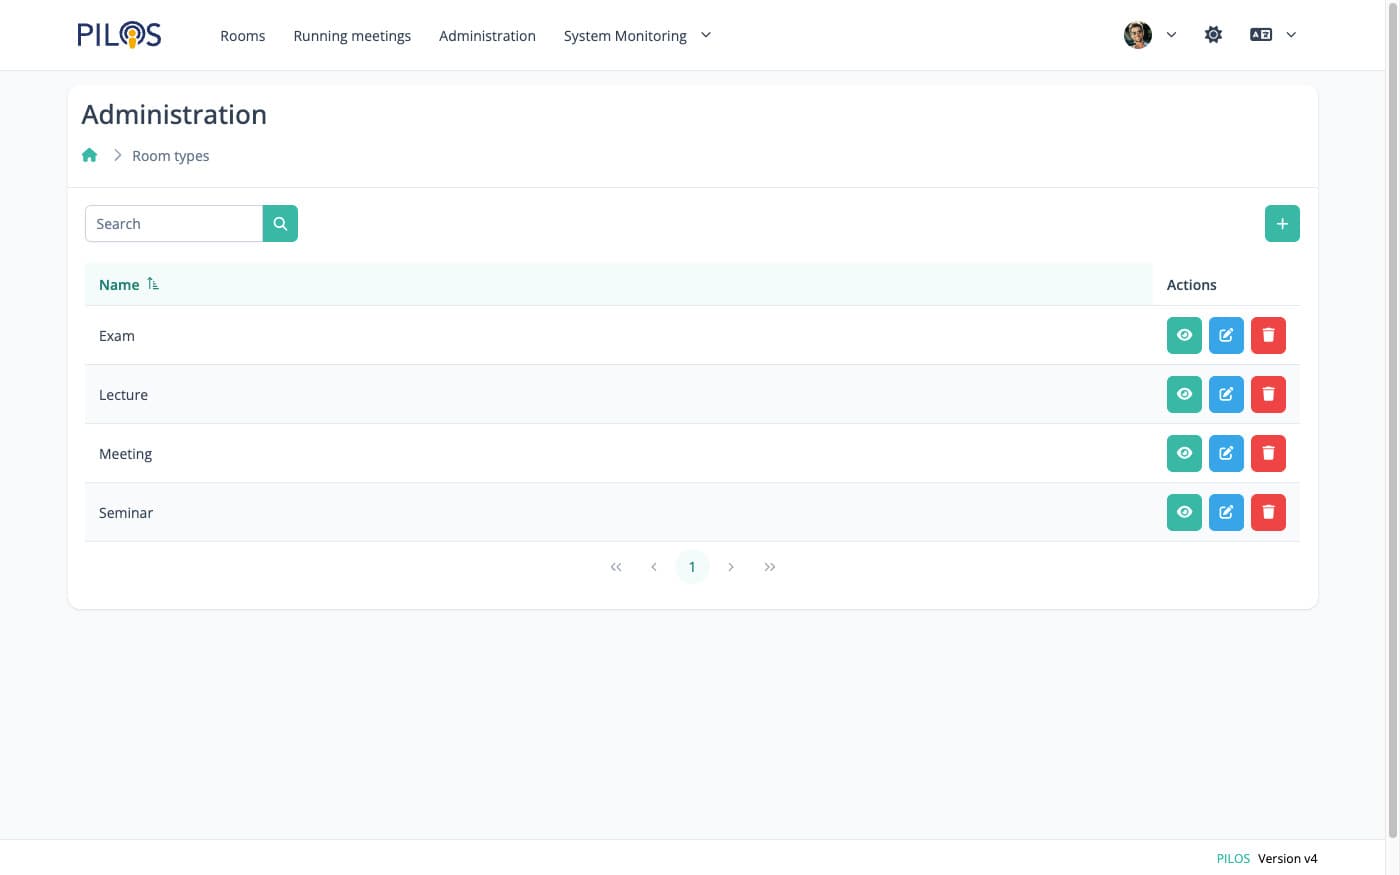The height and width of the screenshot is (875, 1400).
Task: Open the language selector dropdown
Action: coord(1272,35)
